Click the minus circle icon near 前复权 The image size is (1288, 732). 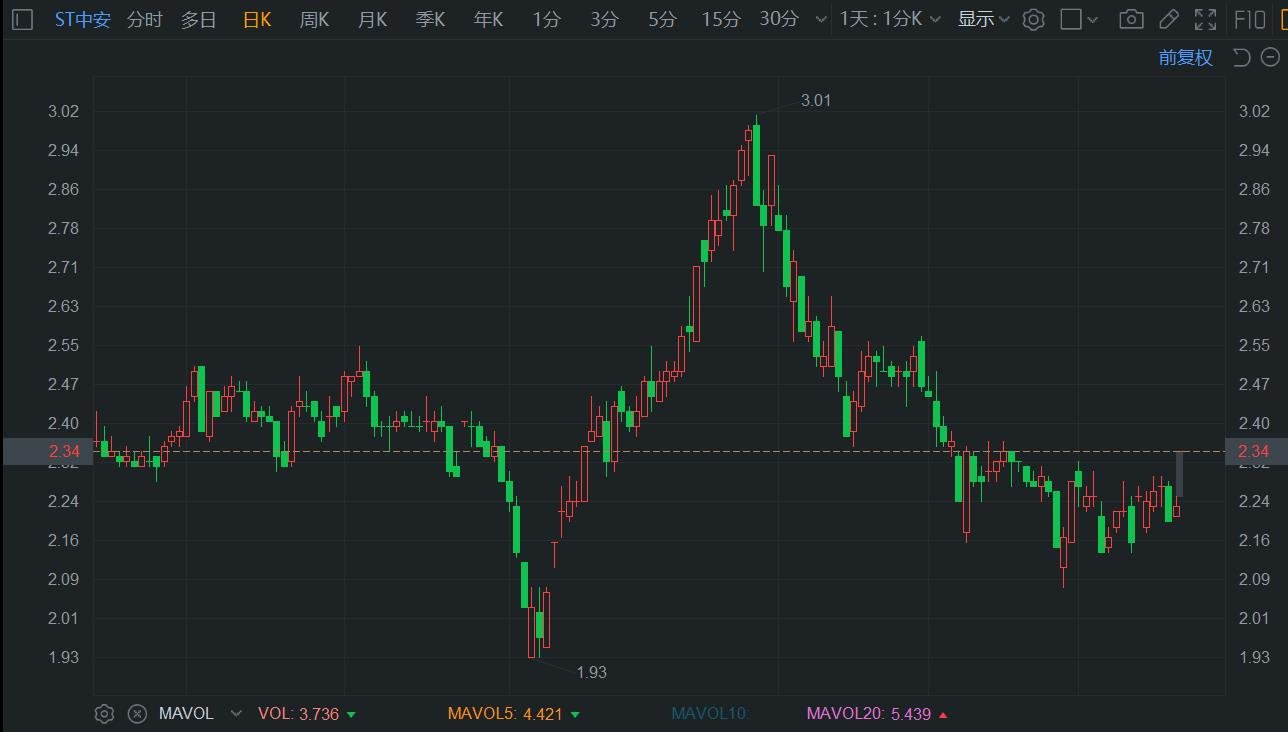1268,57
